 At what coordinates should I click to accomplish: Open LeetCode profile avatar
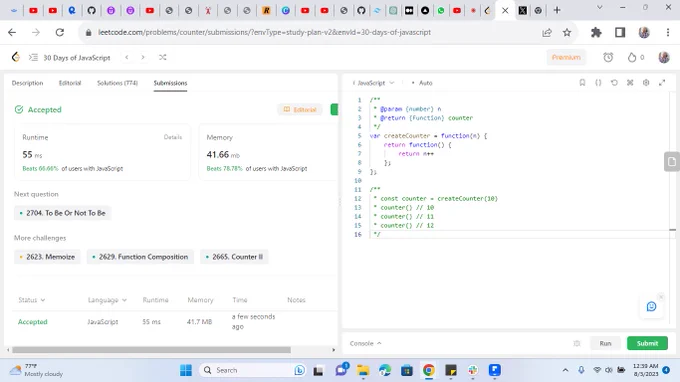(x=664, y=57)
